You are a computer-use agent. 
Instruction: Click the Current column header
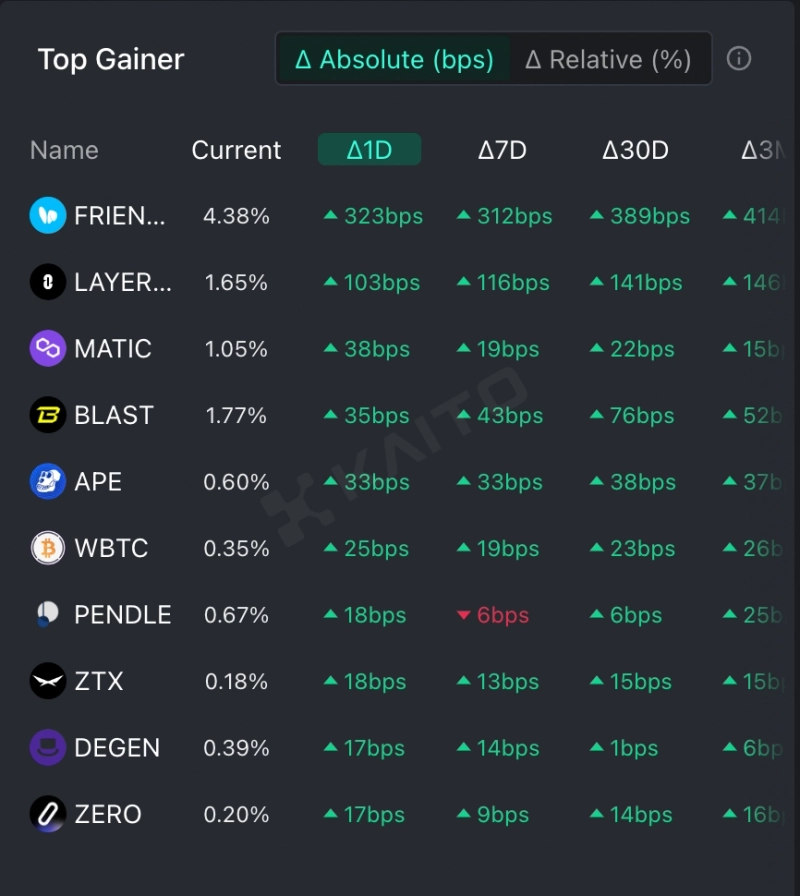coord(236,150)
